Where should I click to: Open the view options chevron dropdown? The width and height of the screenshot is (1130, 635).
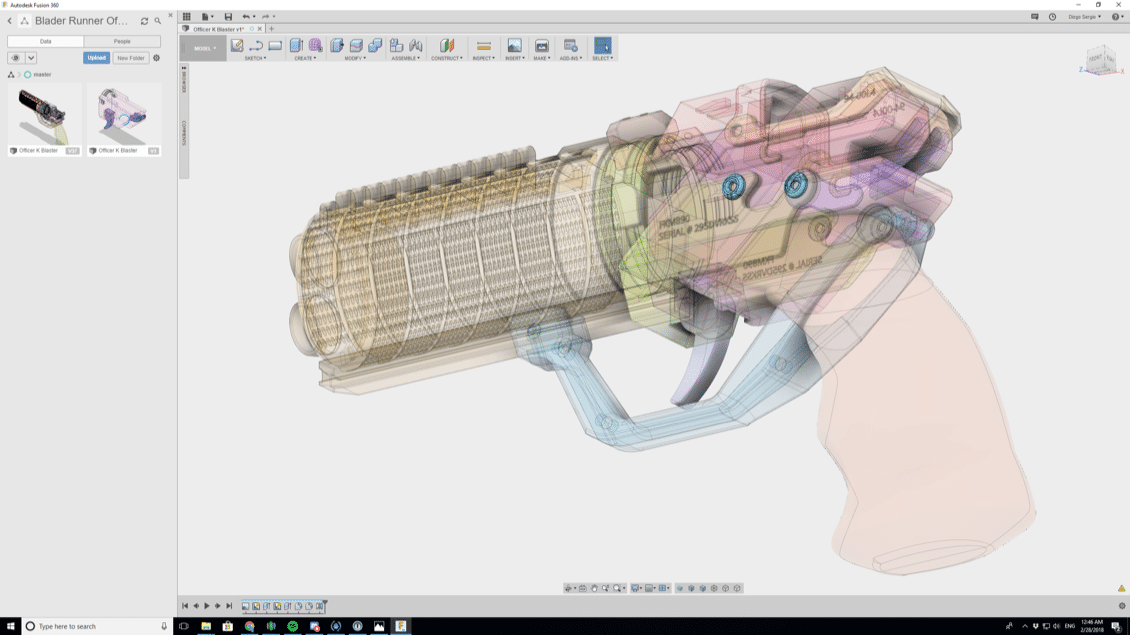pyautogui.click(x=31, y=58)
